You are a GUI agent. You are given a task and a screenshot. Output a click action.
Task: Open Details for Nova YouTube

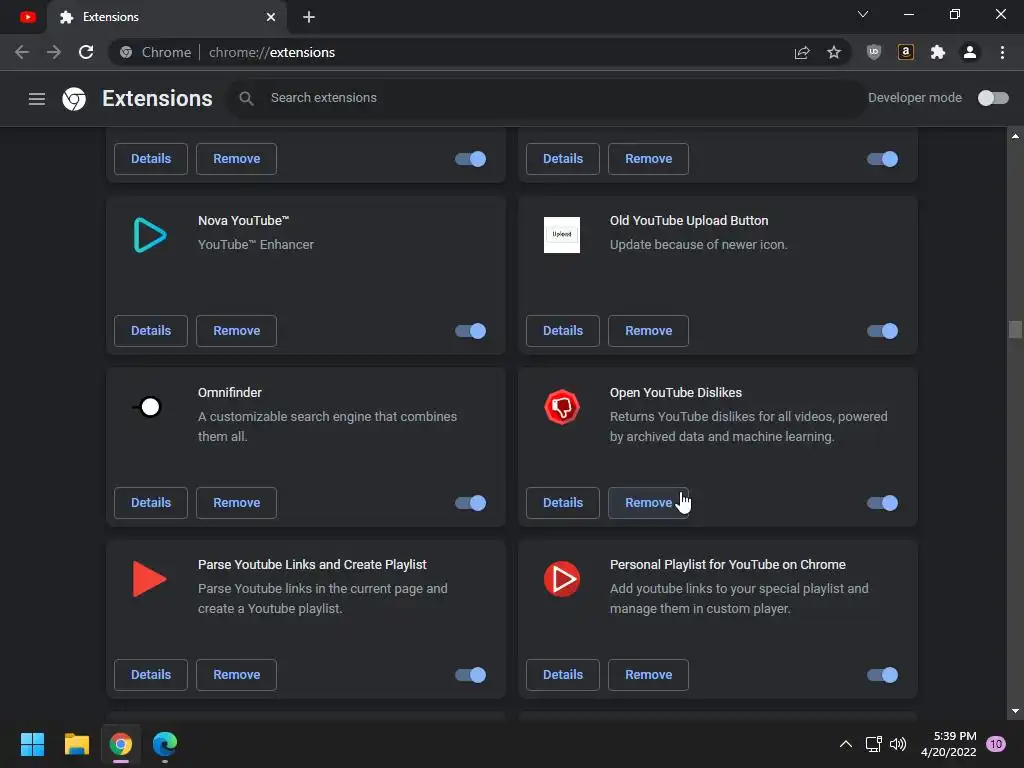click(x=151, y=330)
